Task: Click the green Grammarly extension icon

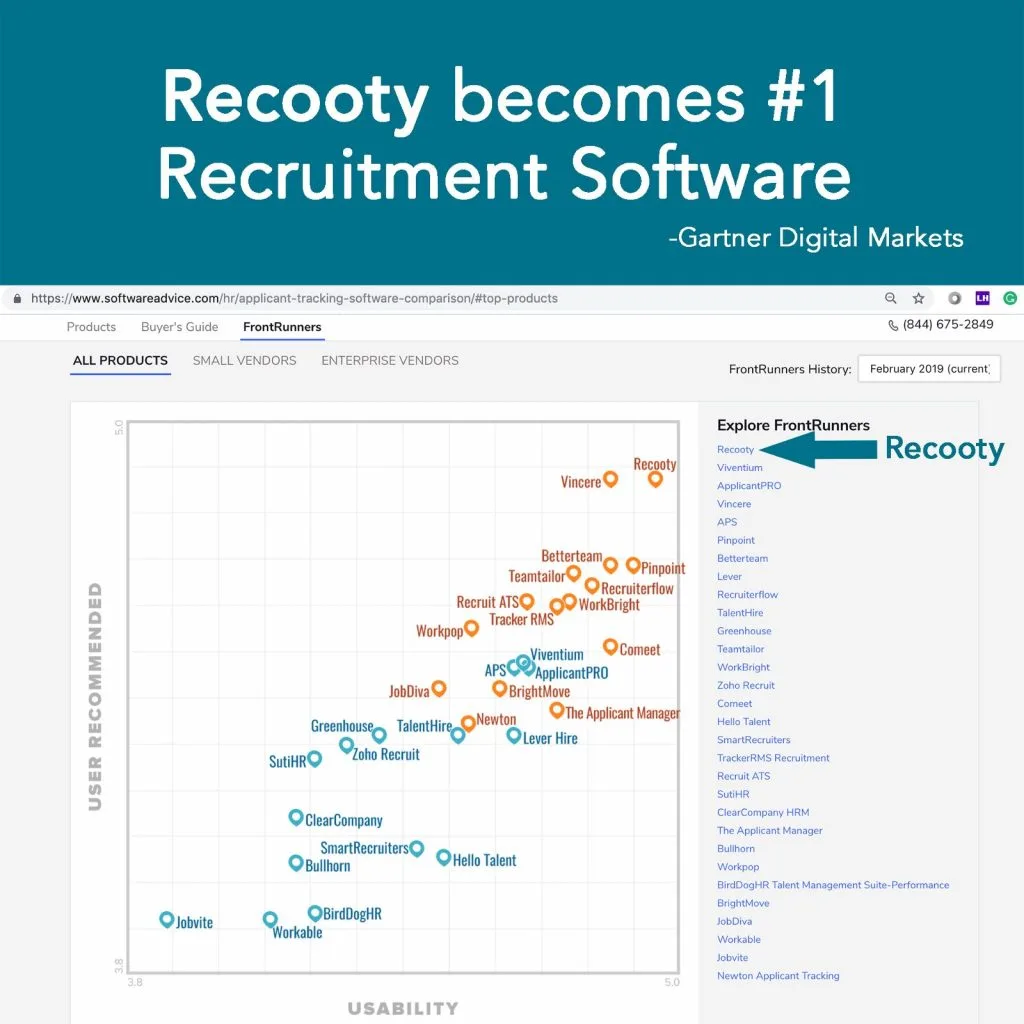Action: point(1010,298)
